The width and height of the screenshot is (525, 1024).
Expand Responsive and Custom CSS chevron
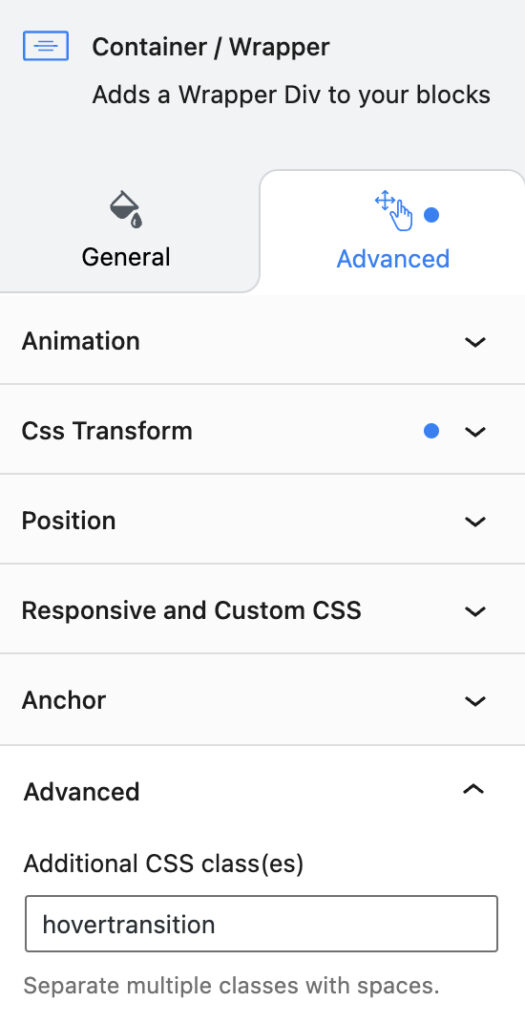coord(475,611)
